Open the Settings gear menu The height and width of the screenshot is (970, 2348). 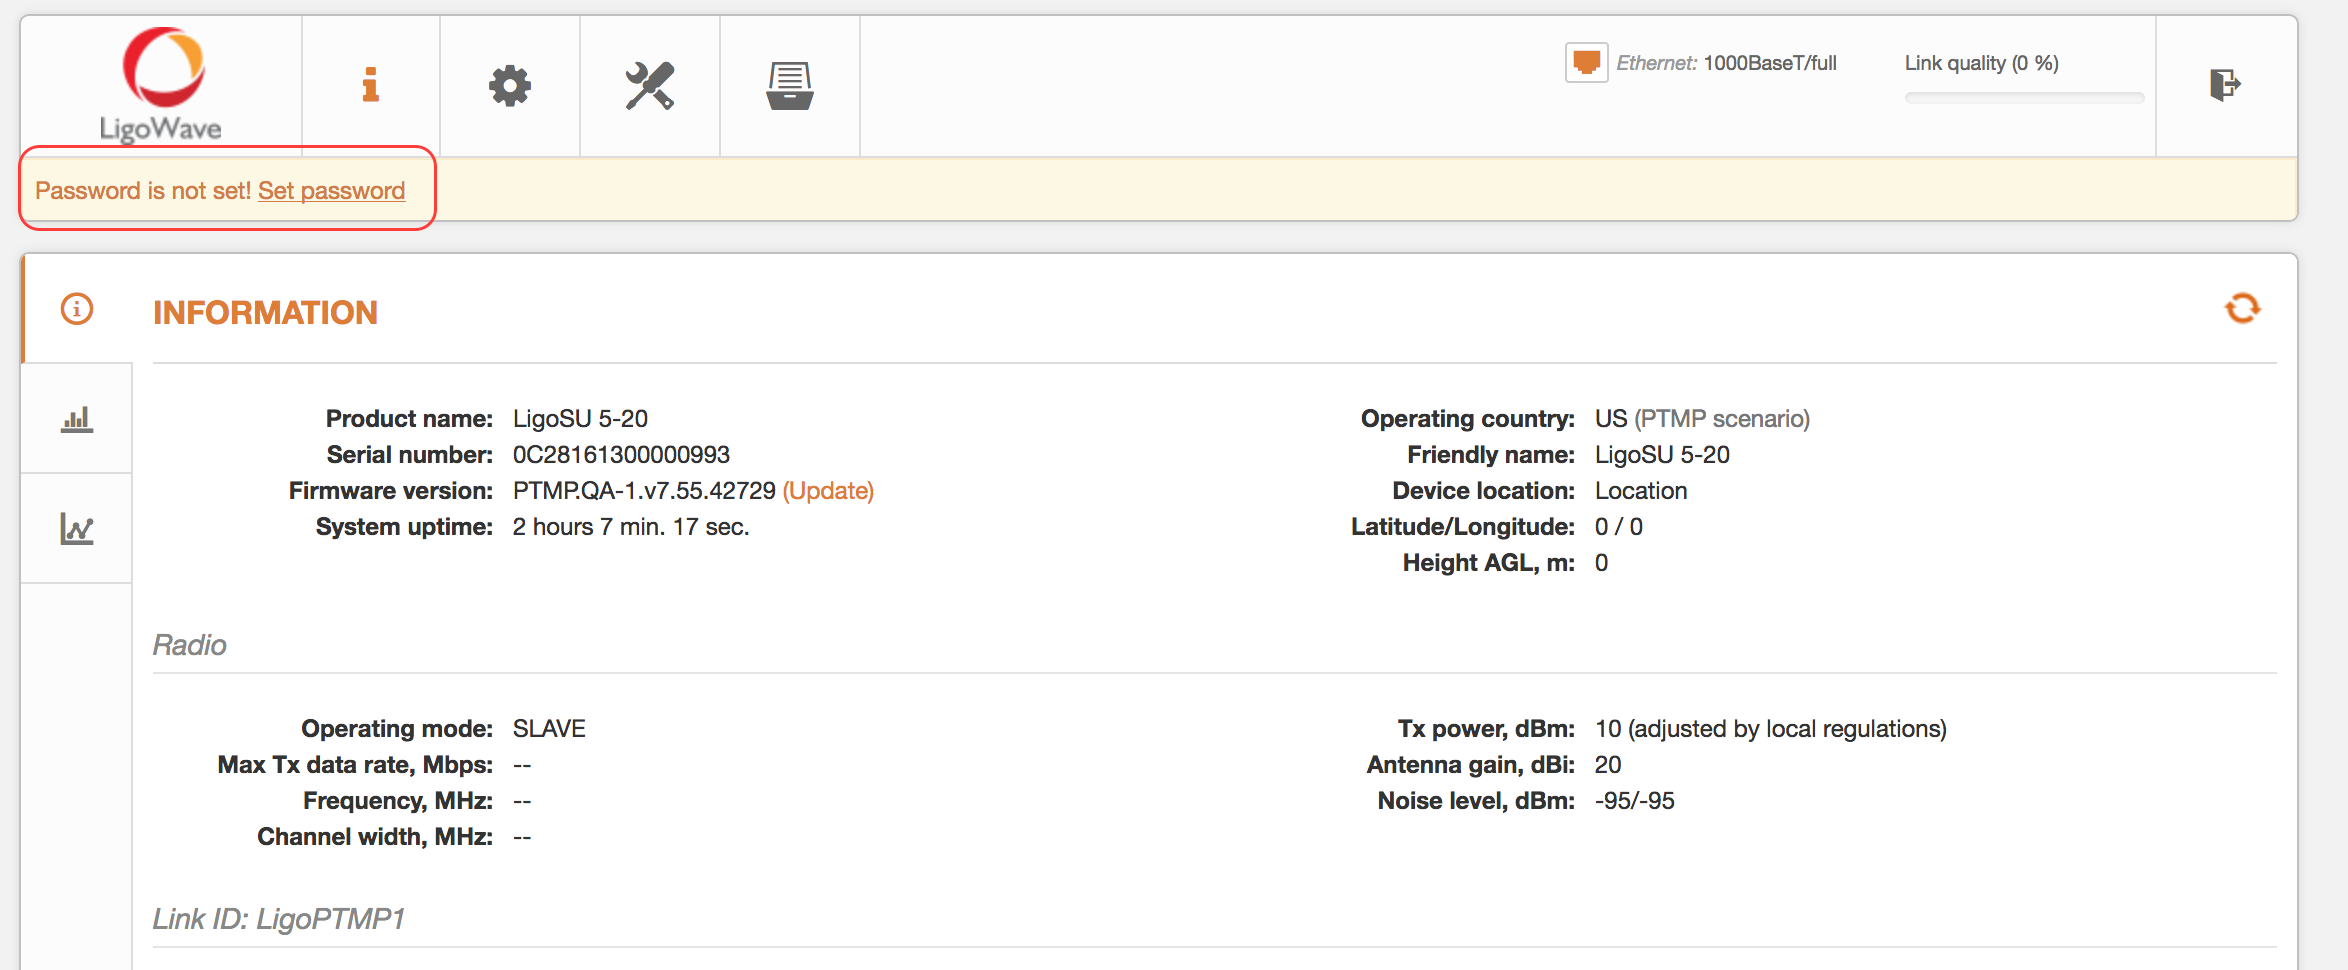coord(510,85)
